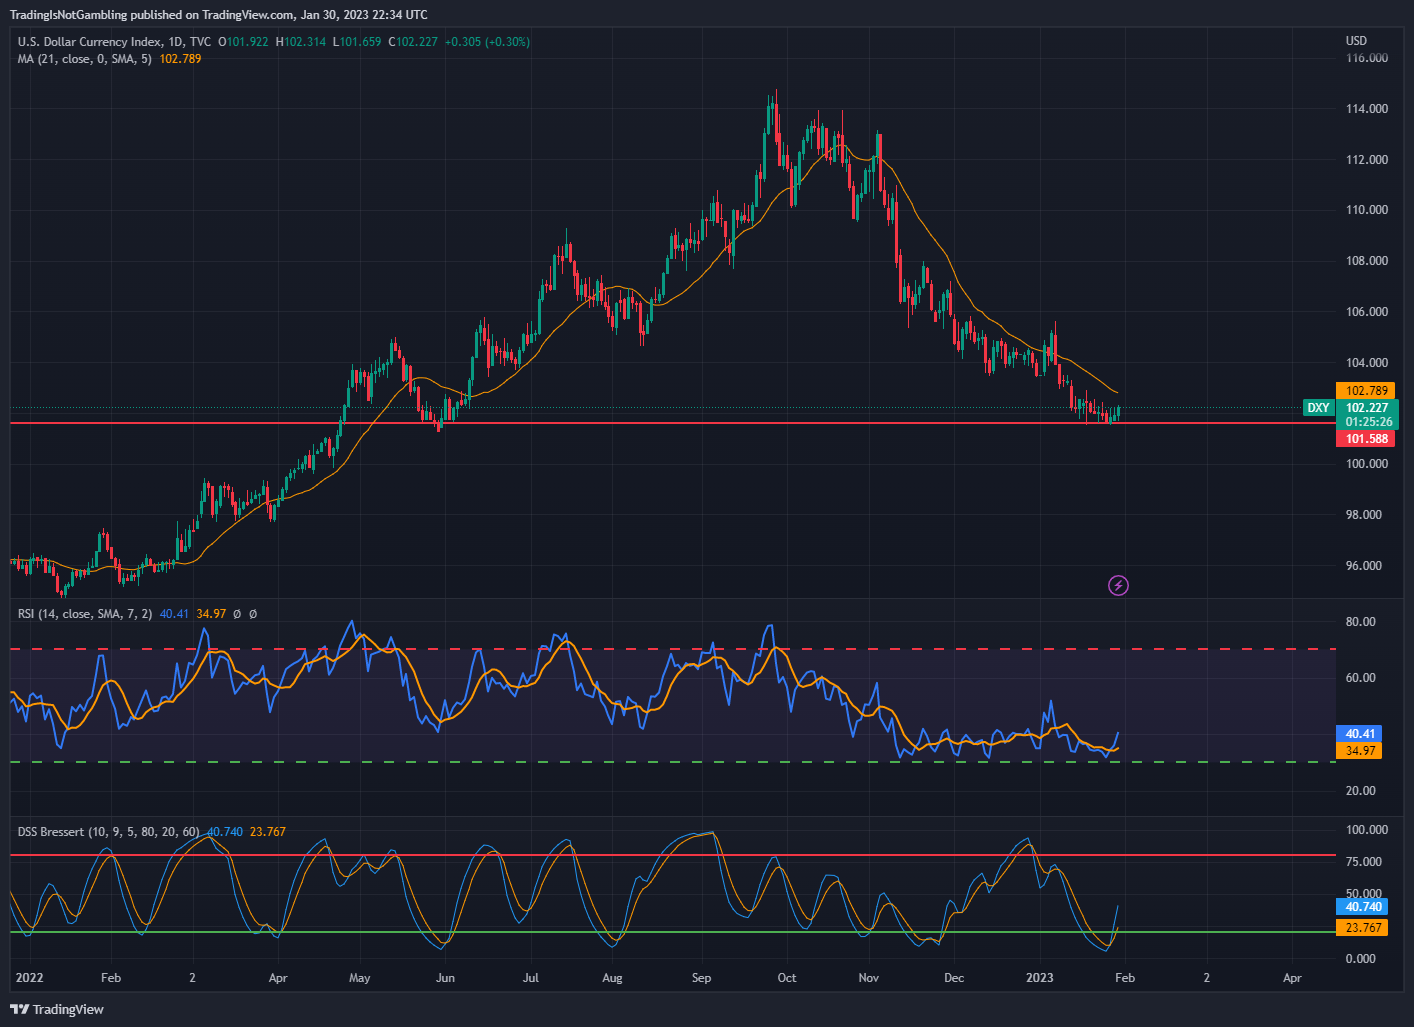Select the DSS Bressert indicator legend
The image size is (1414, 1027).
tap(109, 832)
